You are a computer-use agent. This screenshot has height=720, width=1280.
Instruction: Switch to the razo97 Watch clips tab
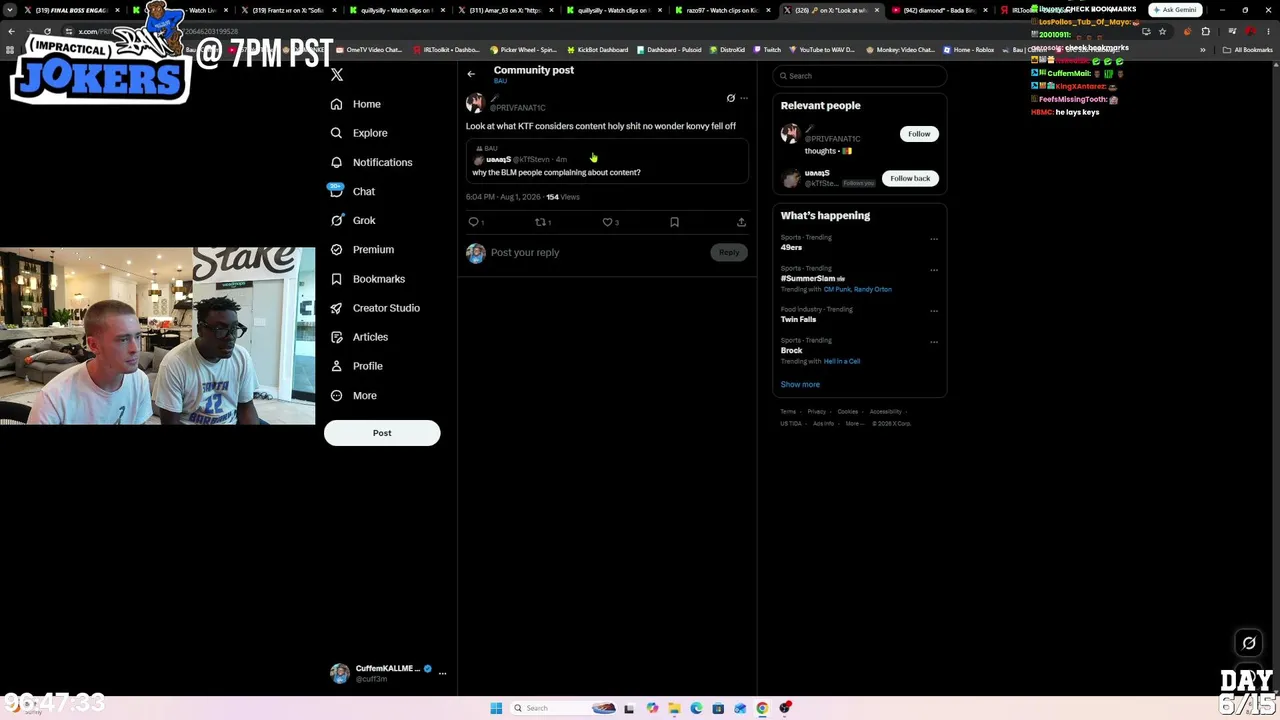point(721,10)
